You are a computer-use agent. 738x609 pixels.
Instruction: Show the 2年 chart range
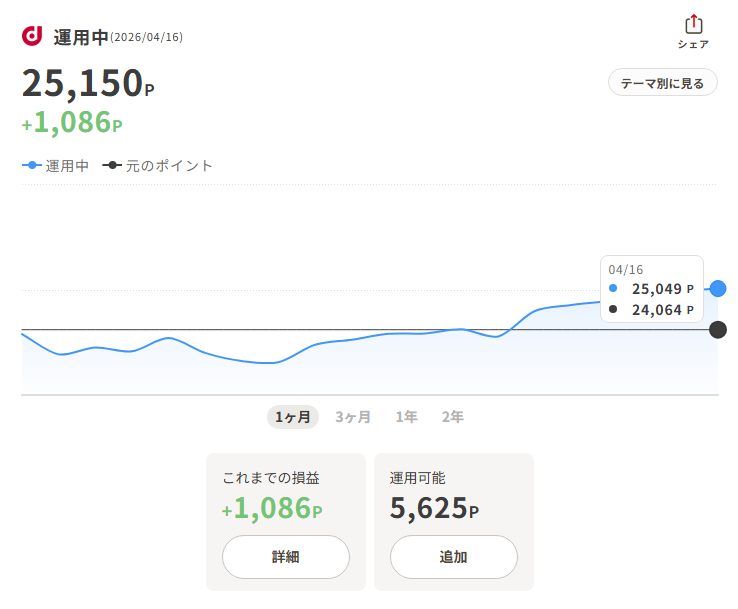coord(452,417)
